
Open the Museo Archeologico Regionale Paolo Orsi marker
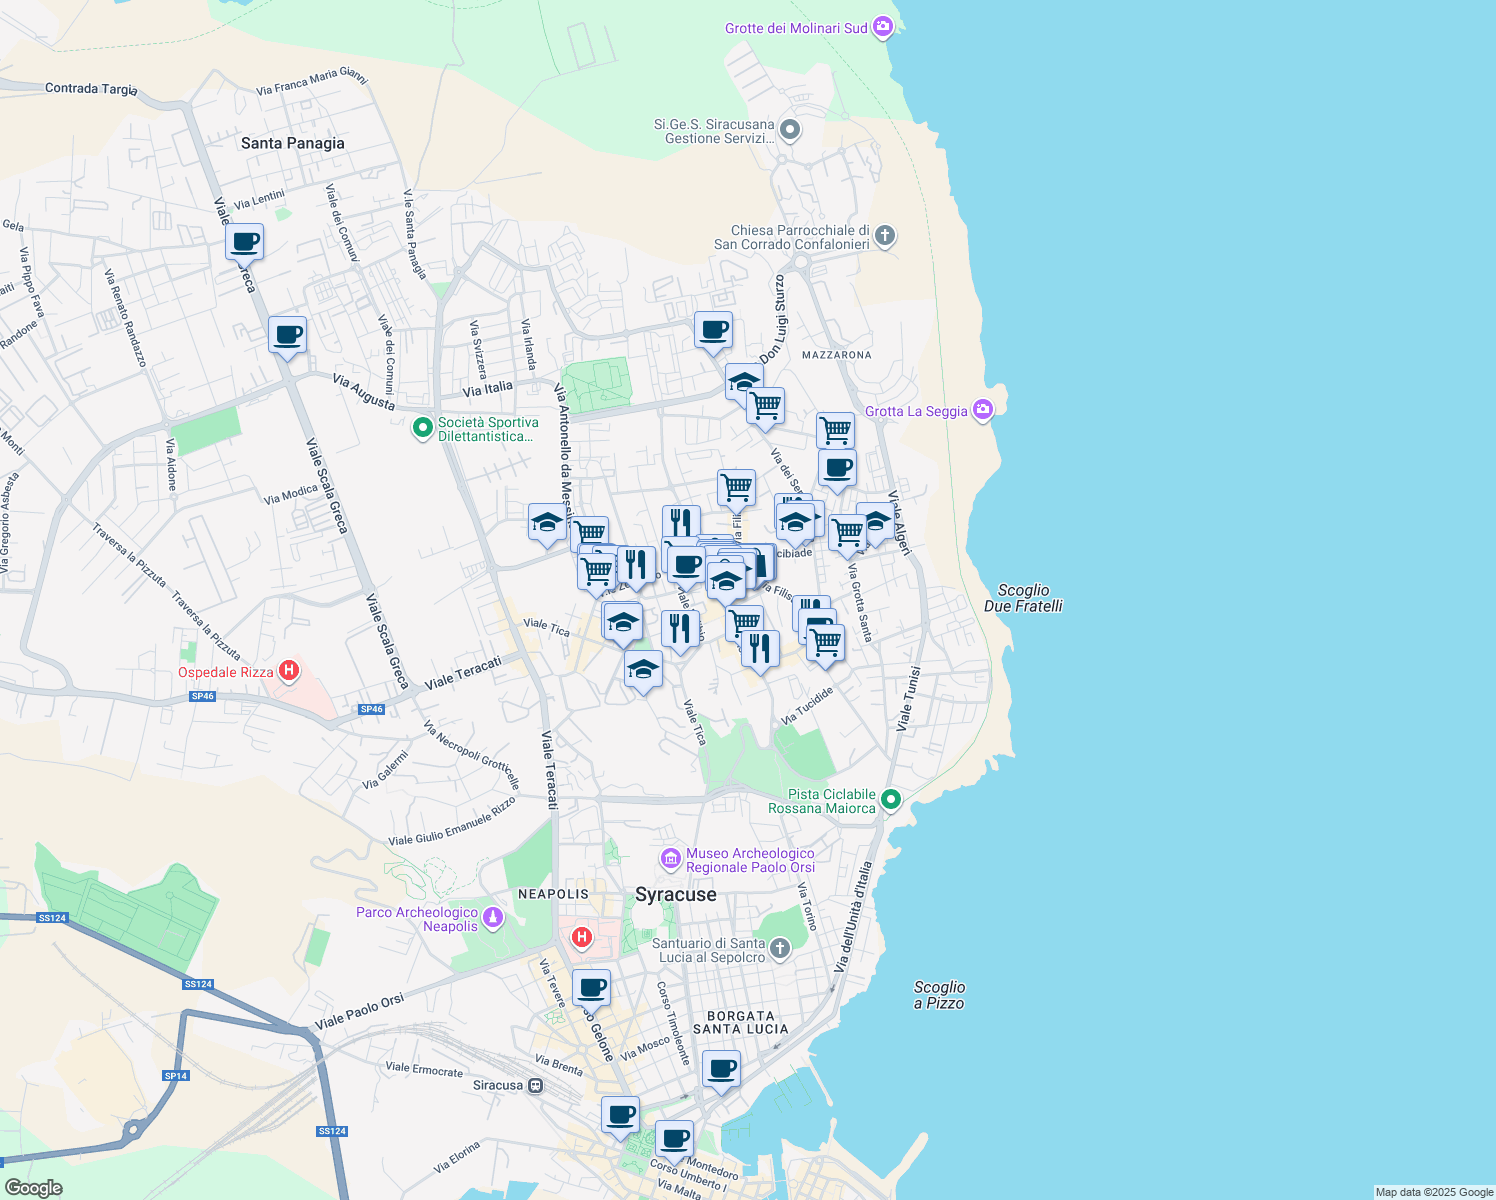(671, 858)
